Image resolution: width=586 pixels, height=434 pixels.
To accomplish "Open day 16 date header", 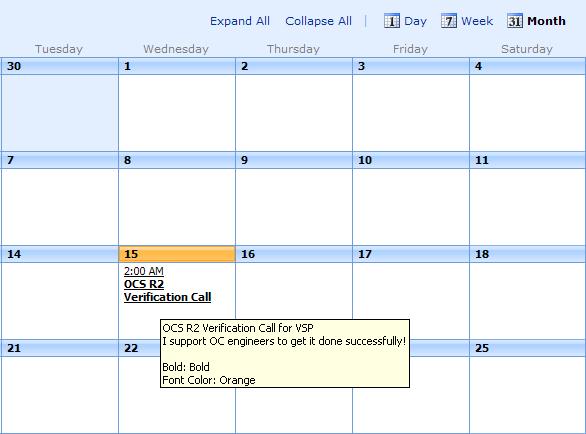I will click(x=294, y=254).
